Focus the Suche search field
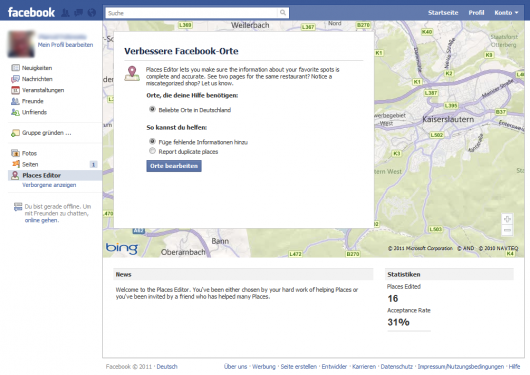This screenshot has height=375, width=530. 192,13
